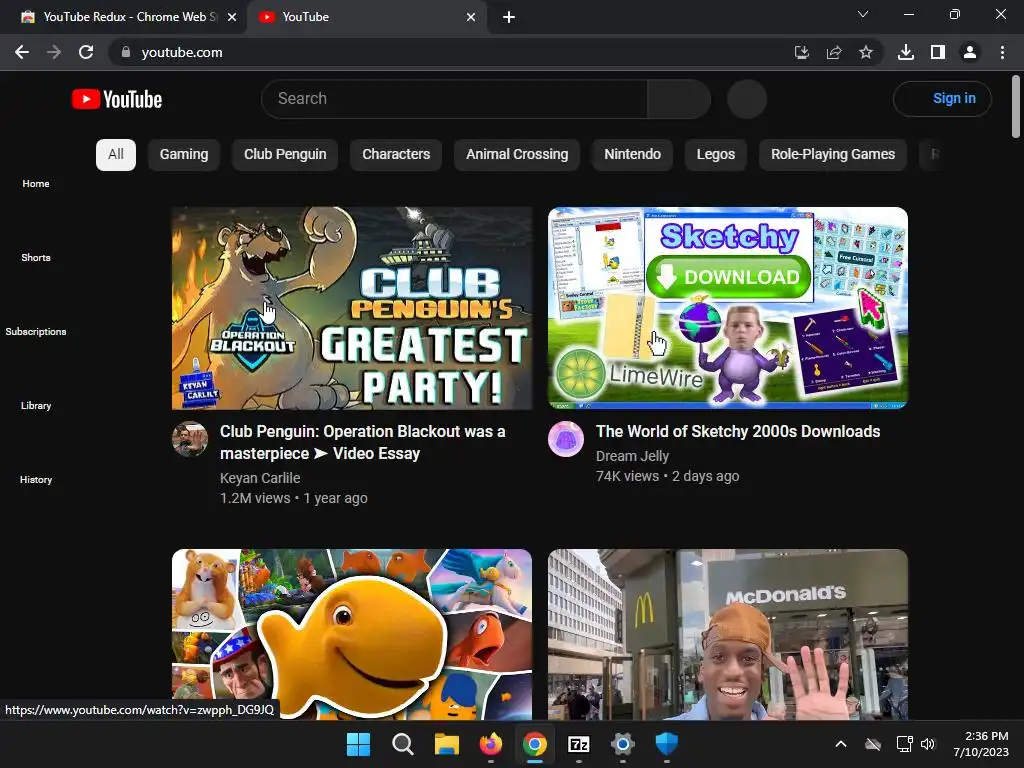This screenshot has height=768, width=1024.
Task: Open 7-Zip from the taskbar
Action: click(x=579, y=744)
